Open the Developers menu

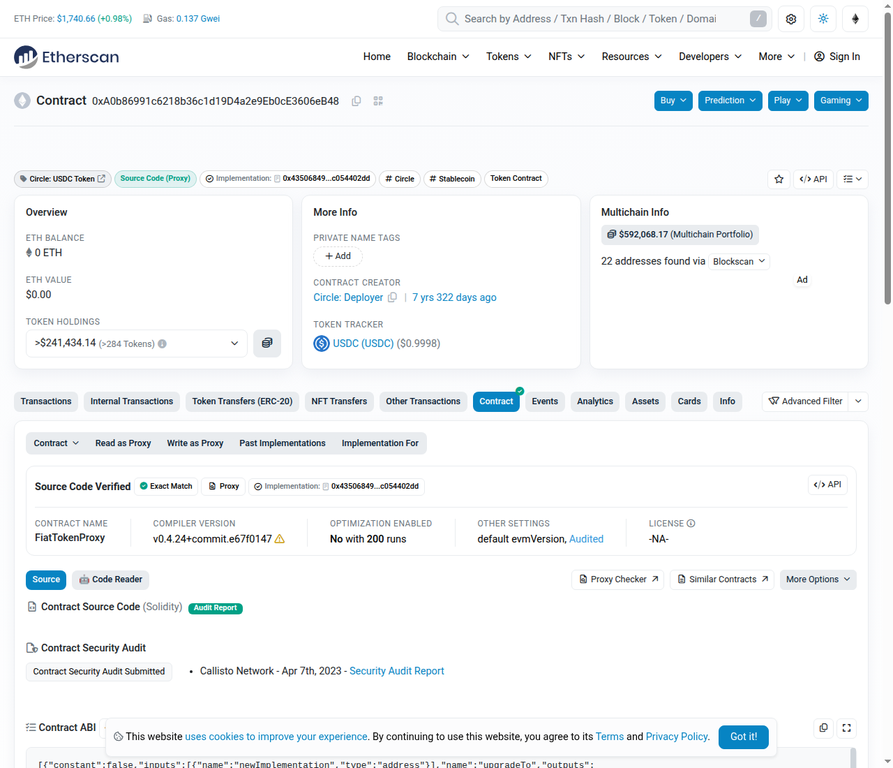pyautogui.click(x=710, y=57)
